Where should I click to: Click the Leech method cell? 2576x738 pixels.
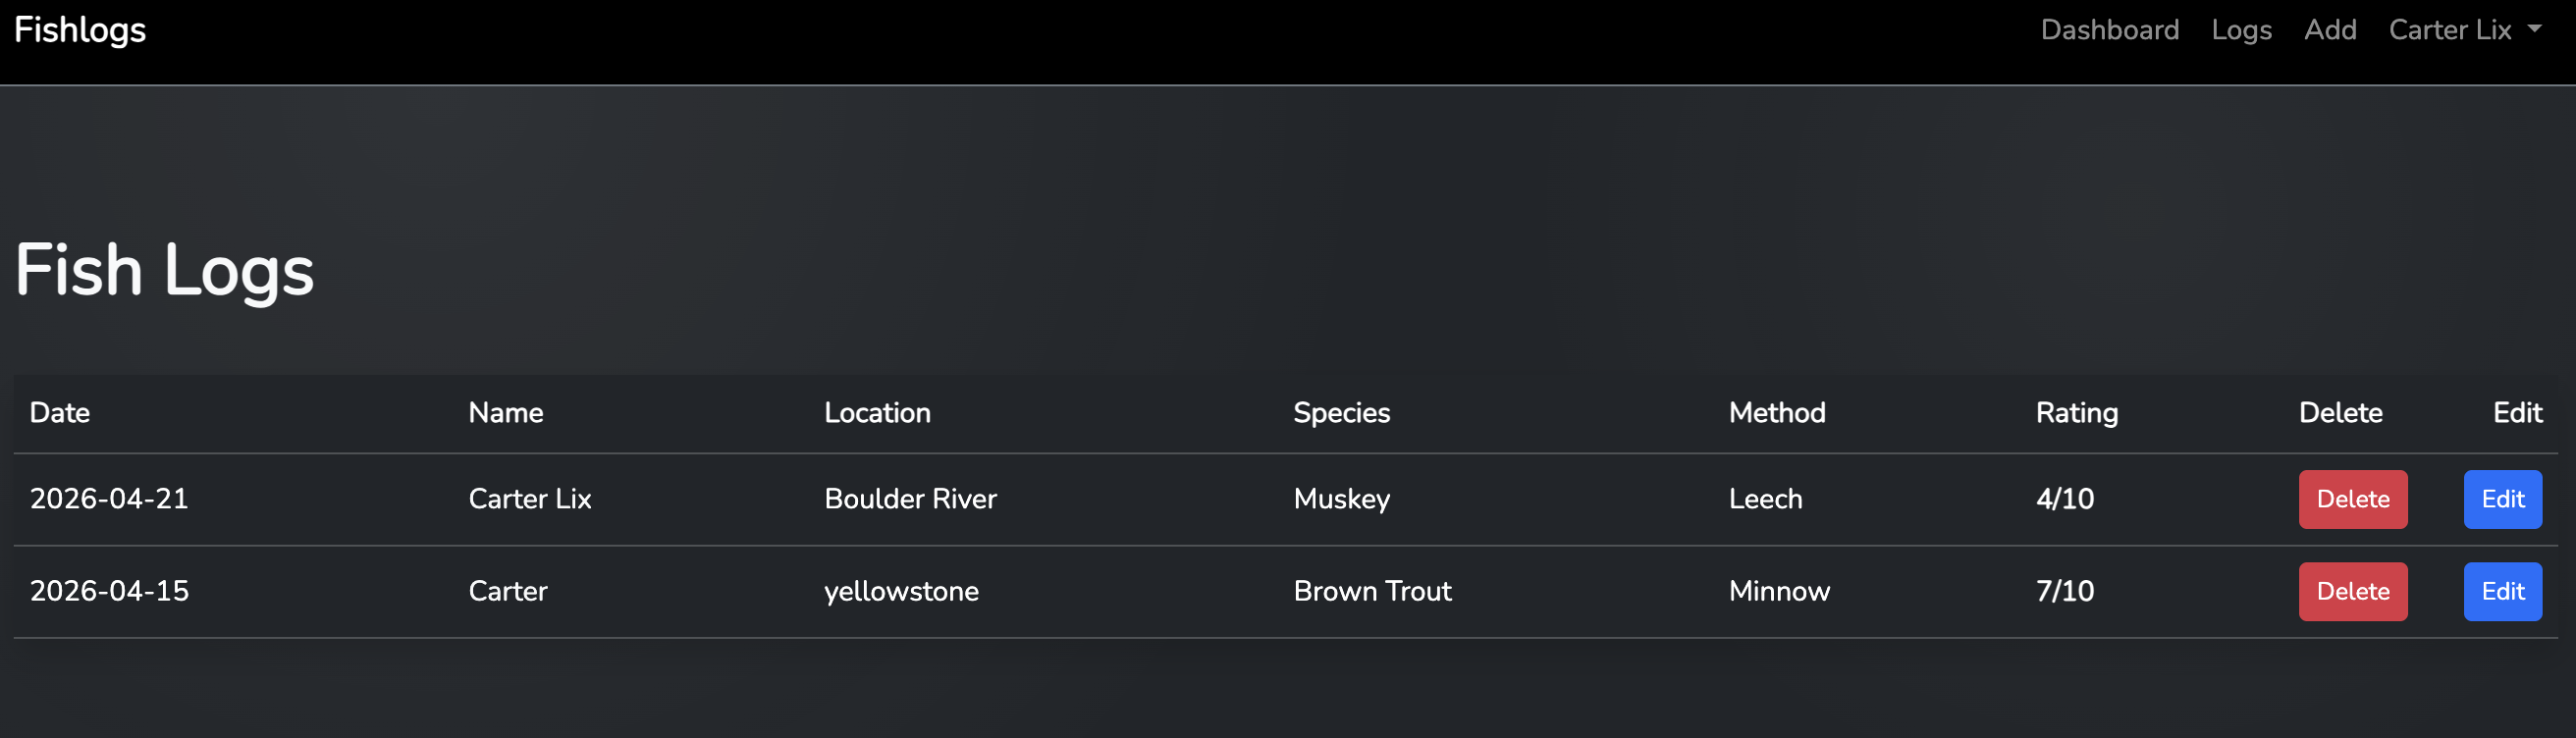tap(1765, 499)
